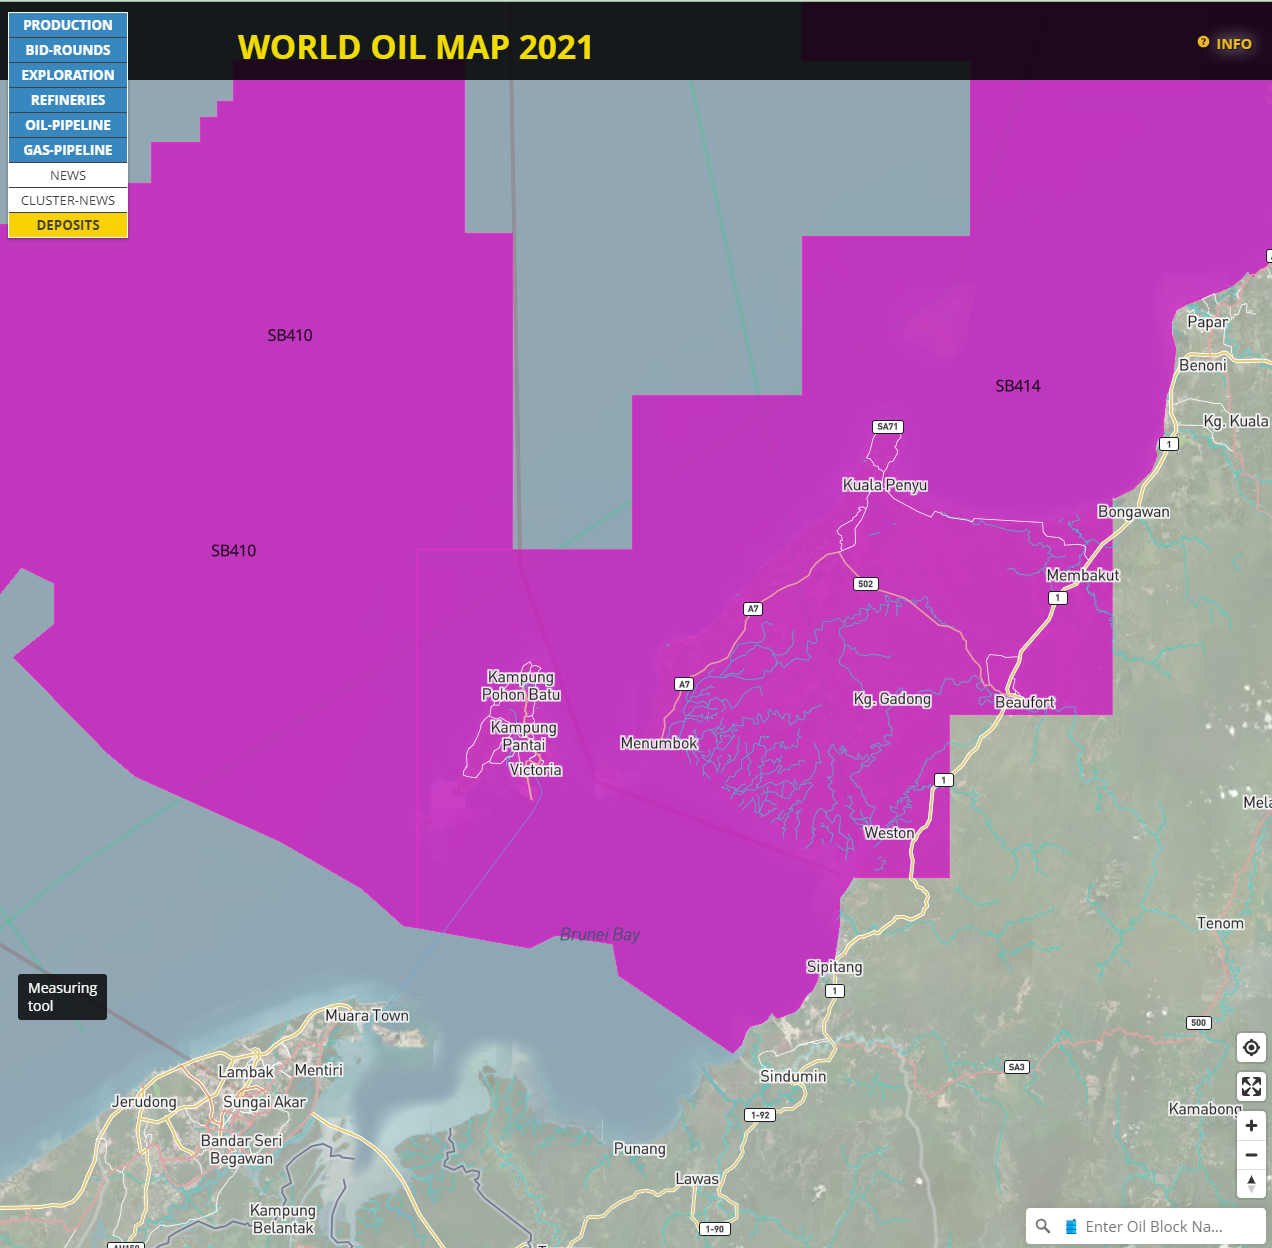Select the GAS-PIPELINE menu item
The height and width of the screenshot is (1248, 1272).
(x=68, y=150)
